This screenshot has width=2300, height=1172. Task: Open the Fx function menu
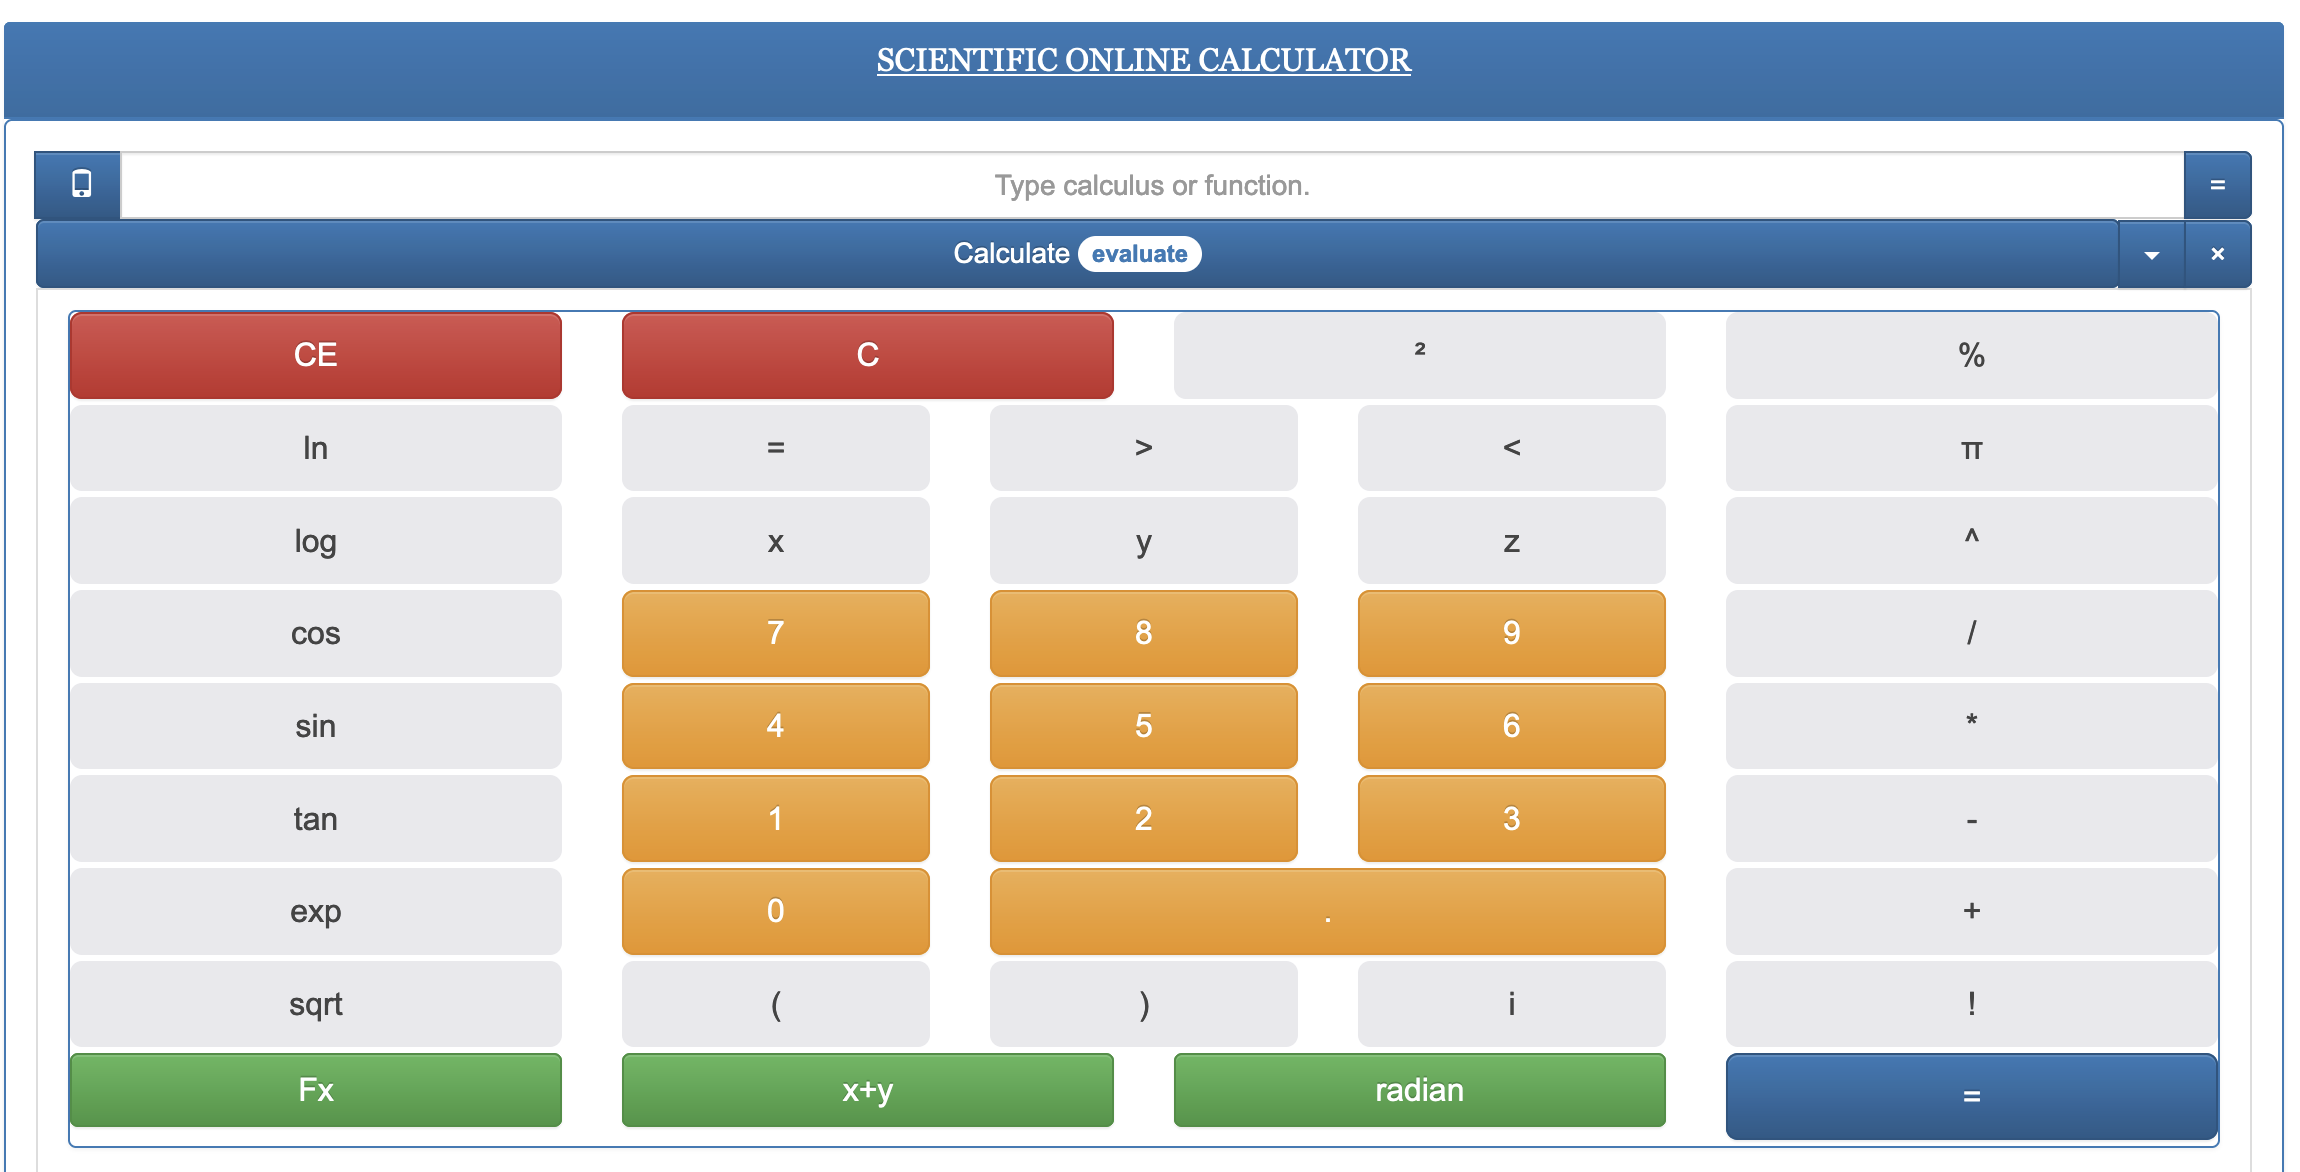click(312, 1090)
